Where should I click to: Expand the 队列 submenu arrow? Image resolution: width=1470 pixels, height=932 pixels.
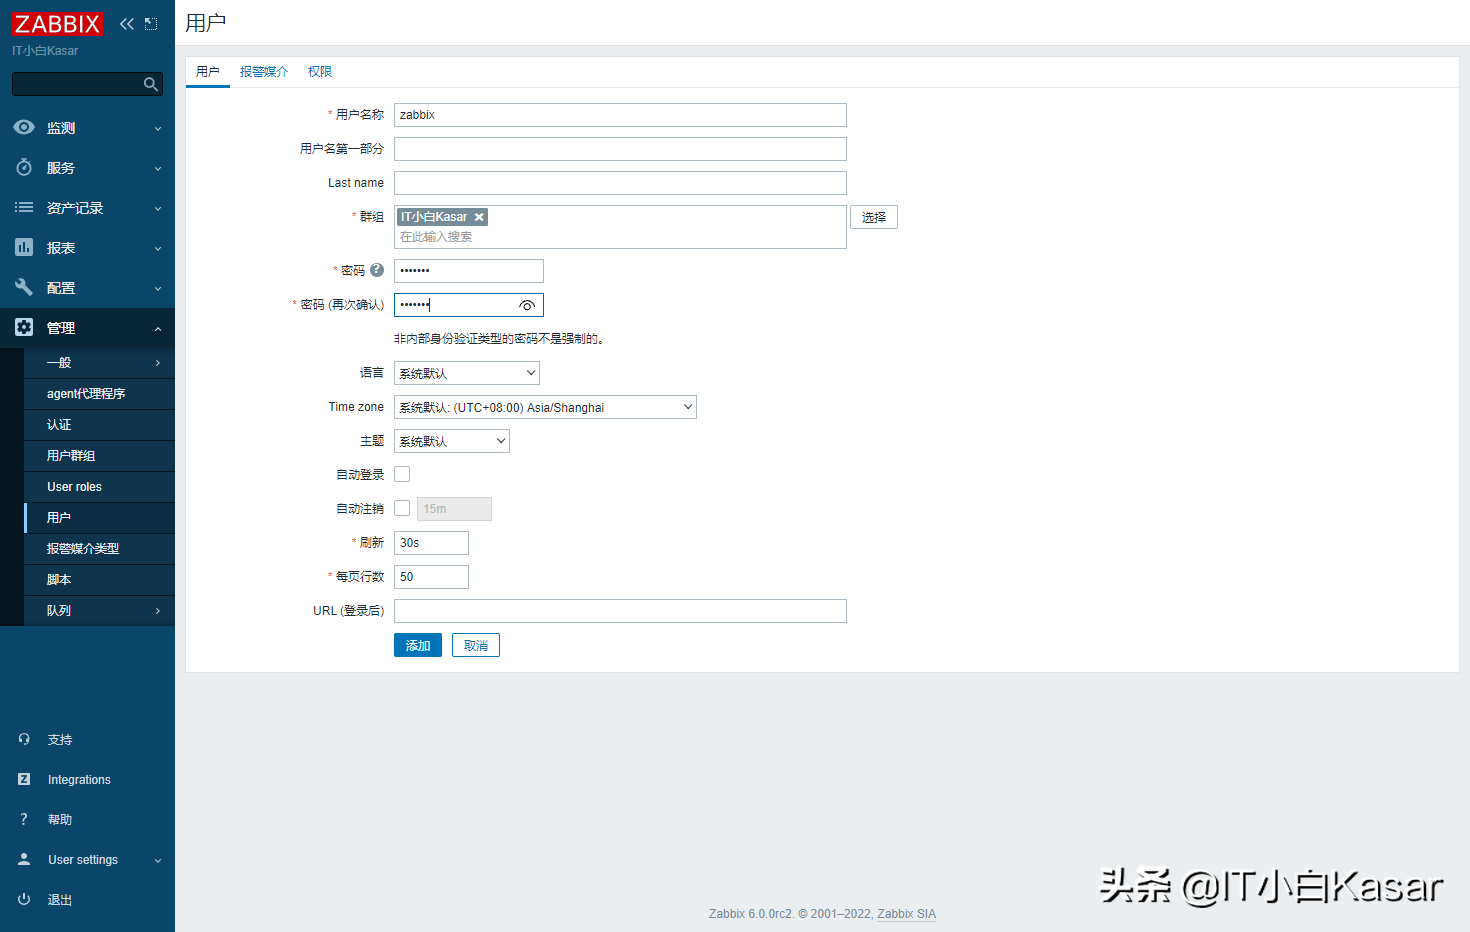[158, 611]
